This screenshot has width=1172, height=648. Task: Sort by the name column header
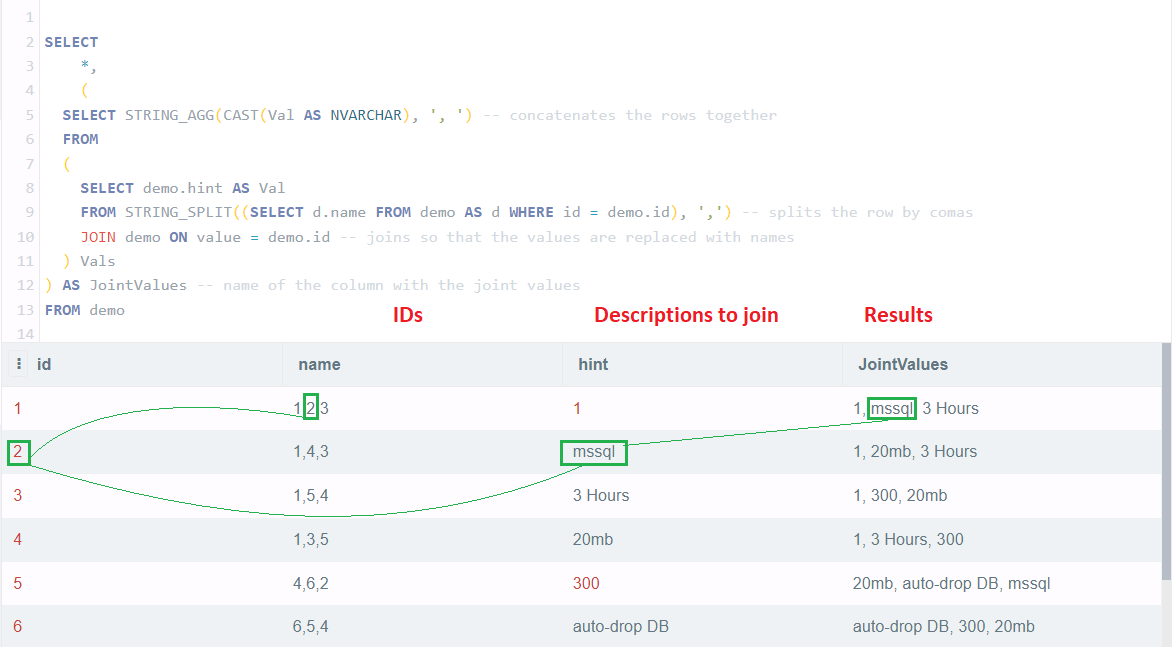319,364
